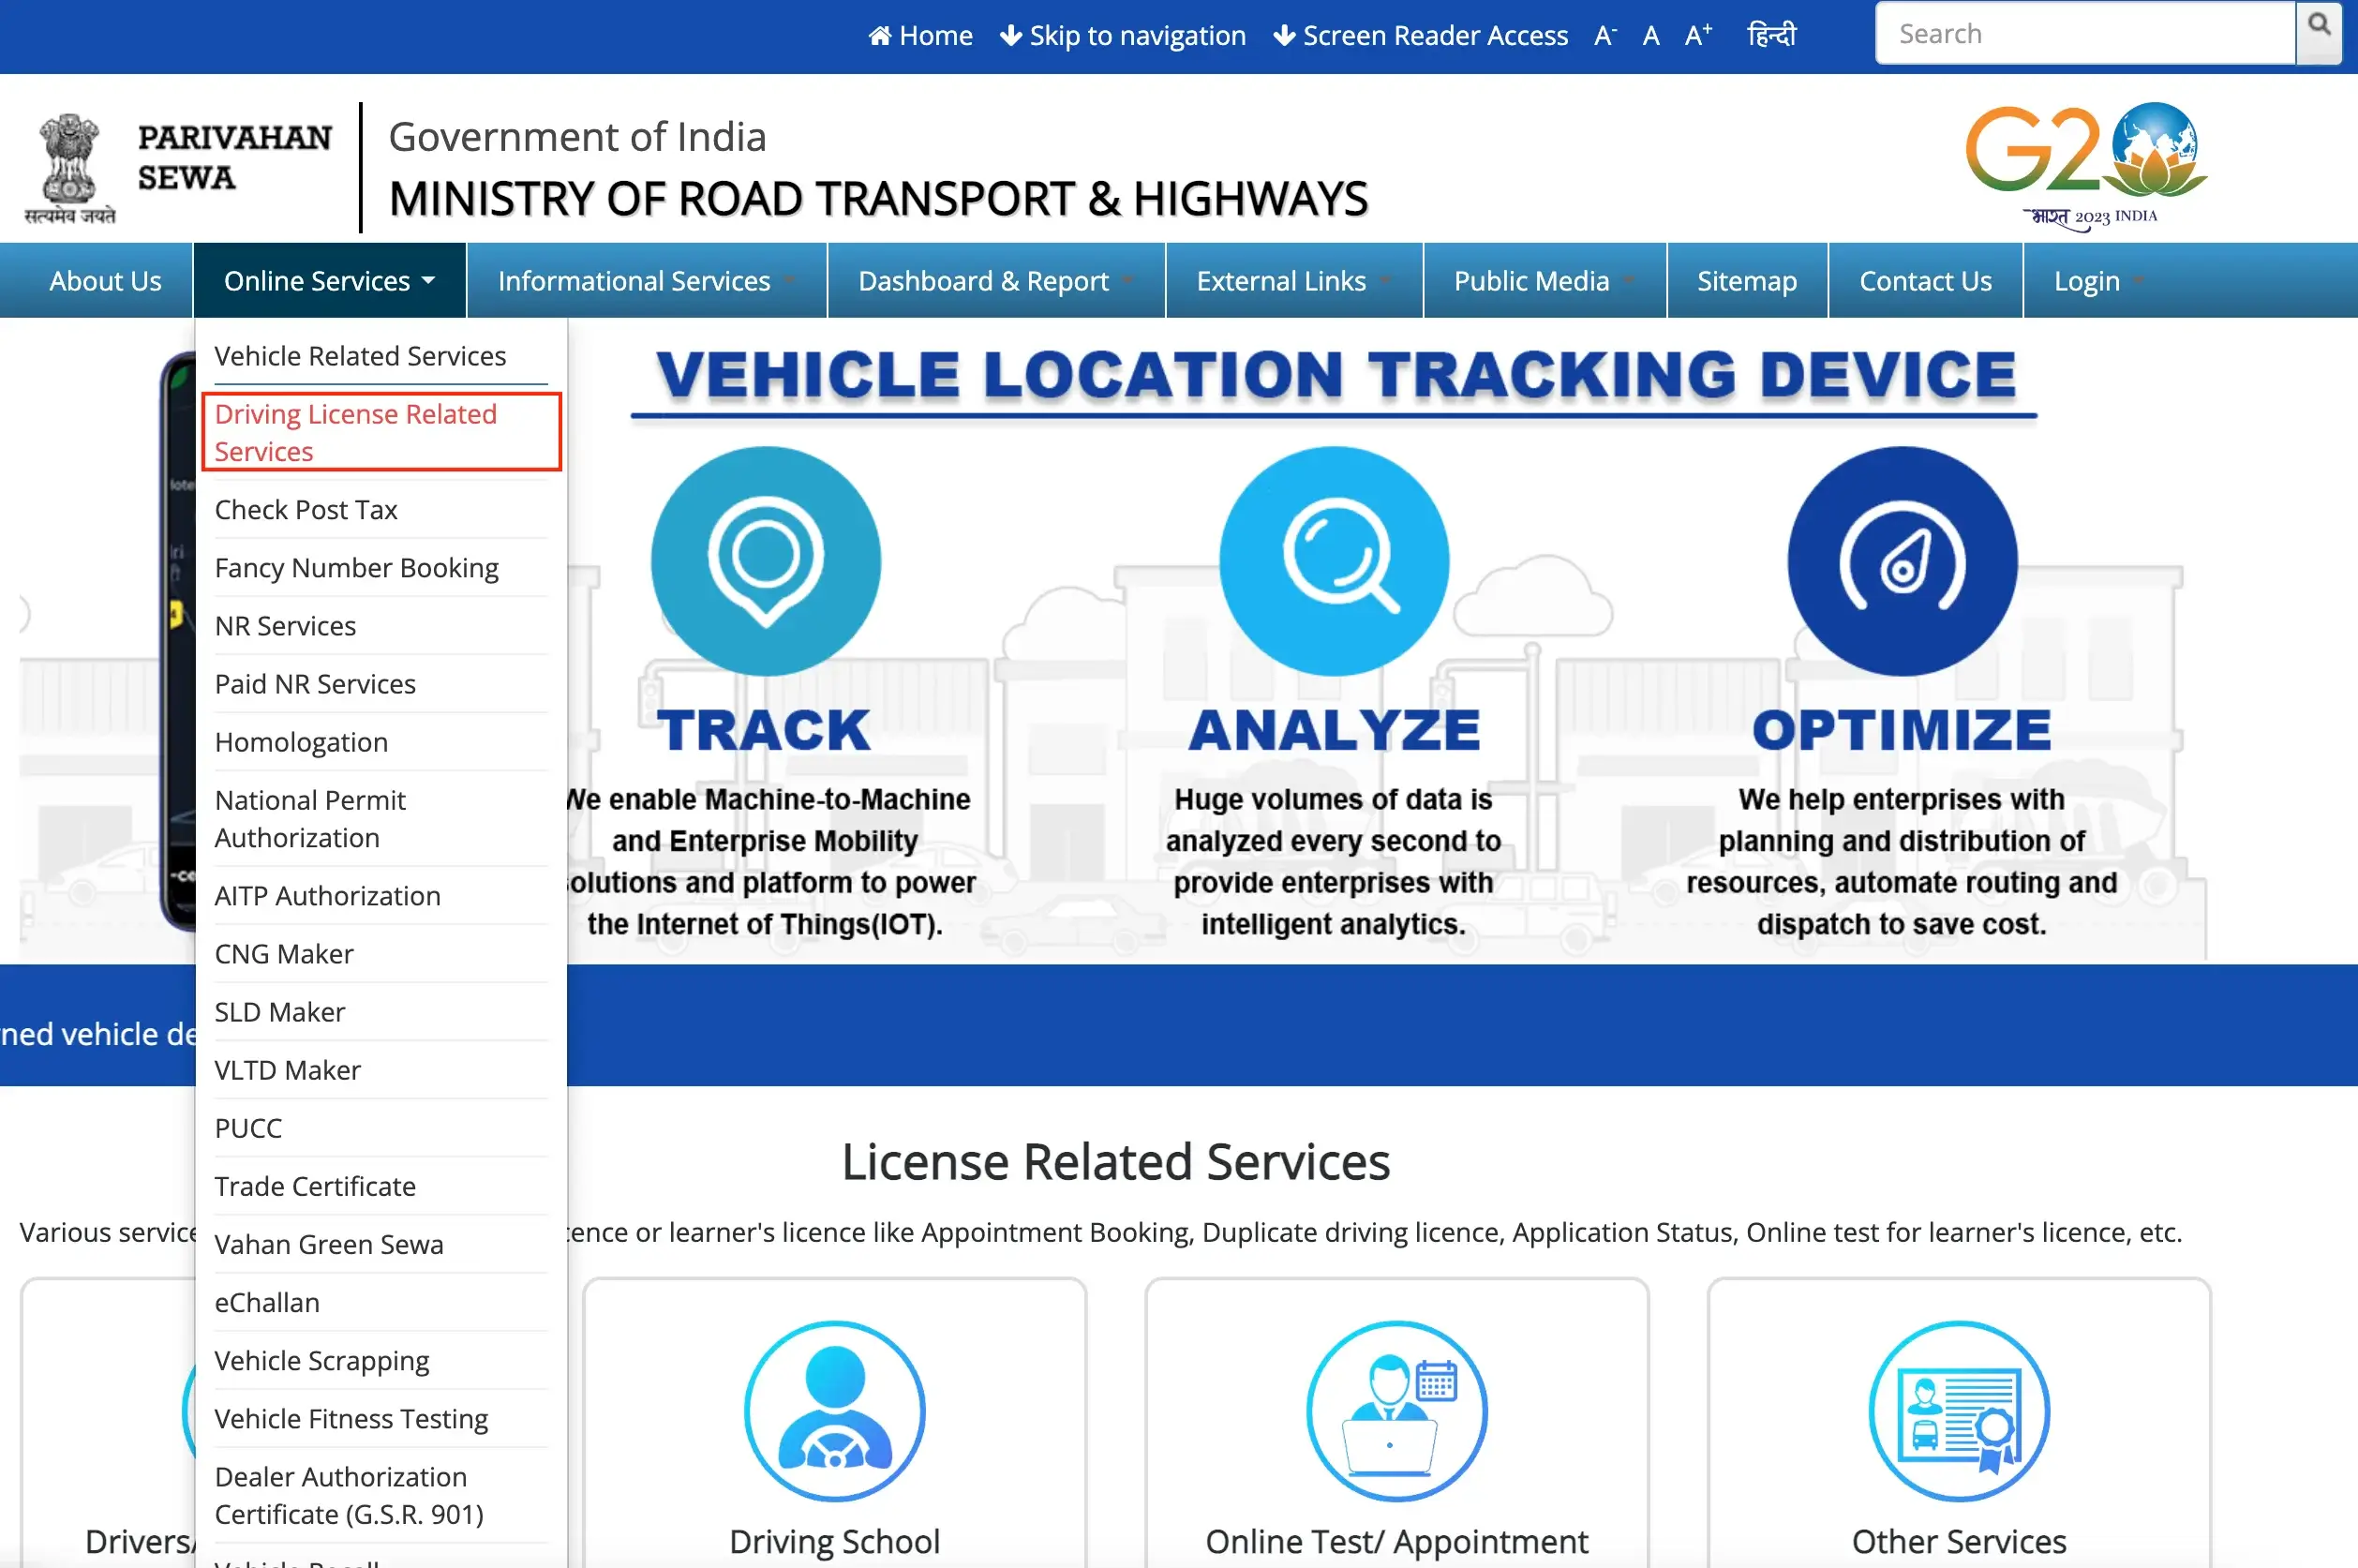Decrease font size with A- button
Image resolution: width=2358 pixels, height=1568 pixels.
click(x=1605, y=35)
